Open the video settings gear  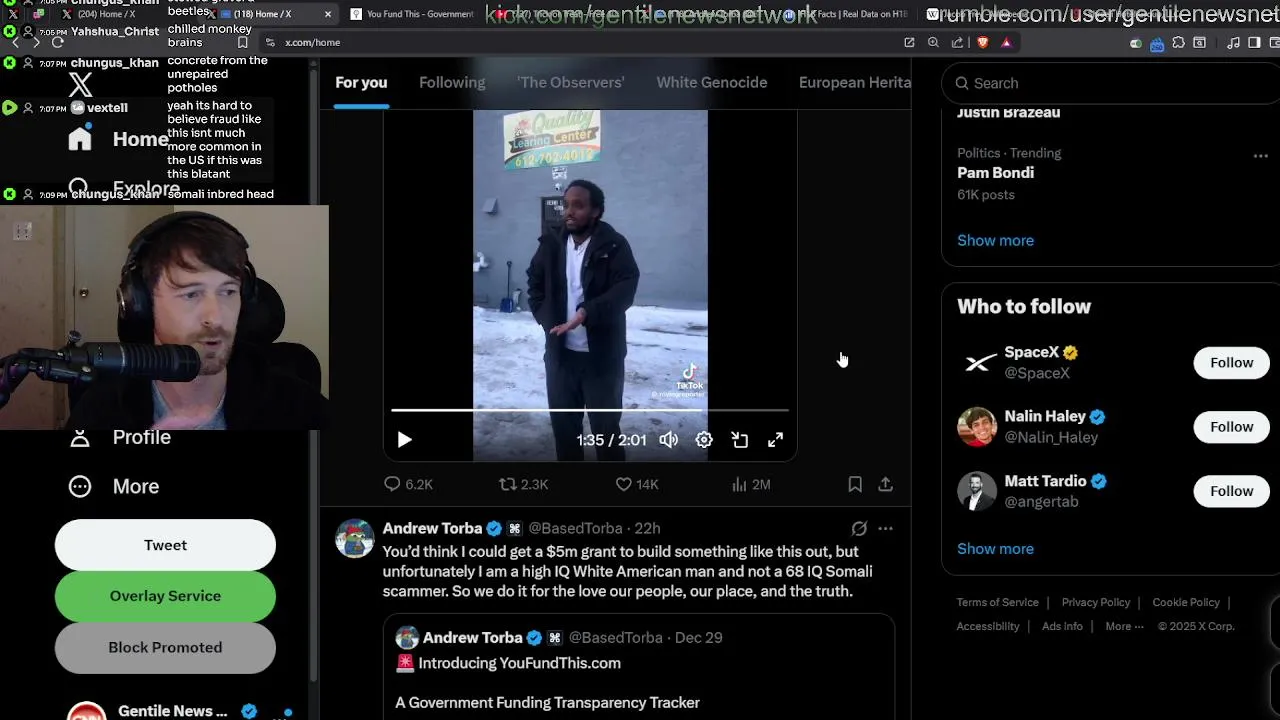coord(704,440)
